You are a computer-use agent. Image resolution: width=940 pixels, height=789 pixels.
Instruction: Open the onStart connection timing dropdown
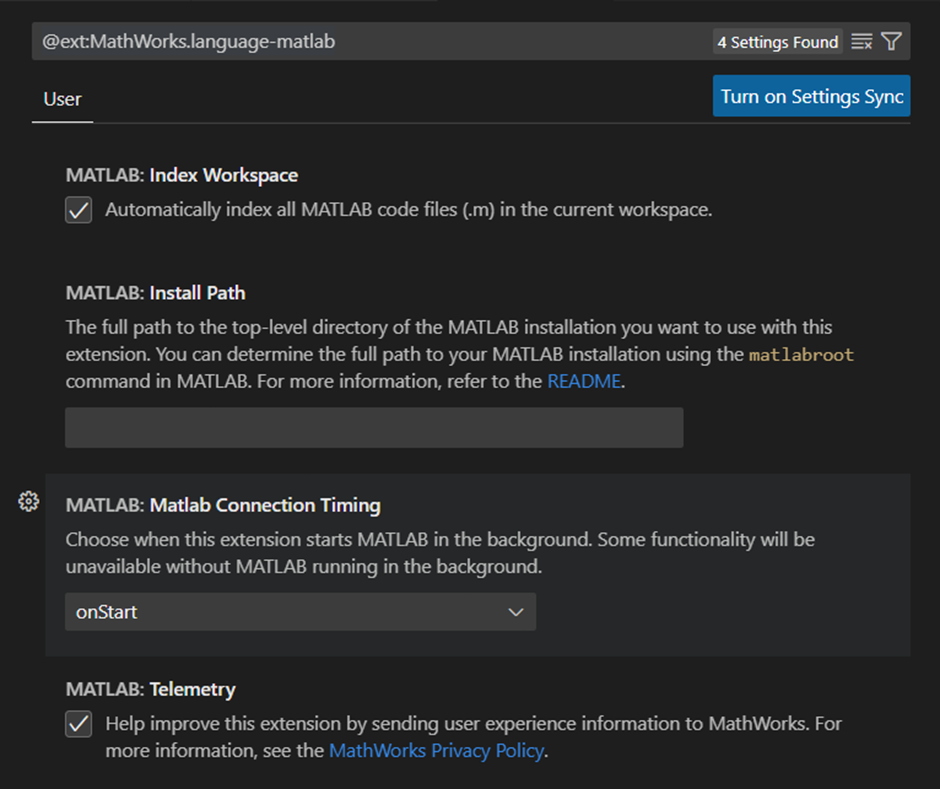(300, 612)
